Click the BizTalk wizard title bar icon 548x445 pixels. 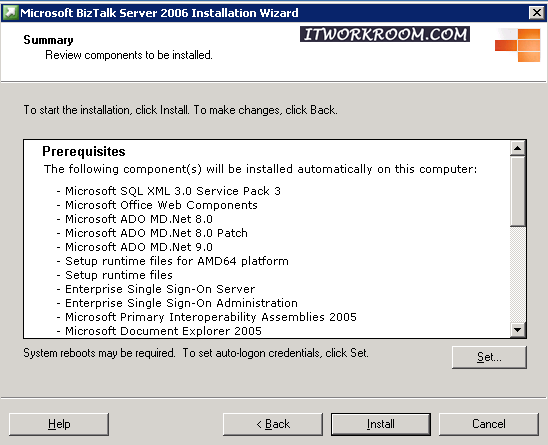click(x=10, y=13)
